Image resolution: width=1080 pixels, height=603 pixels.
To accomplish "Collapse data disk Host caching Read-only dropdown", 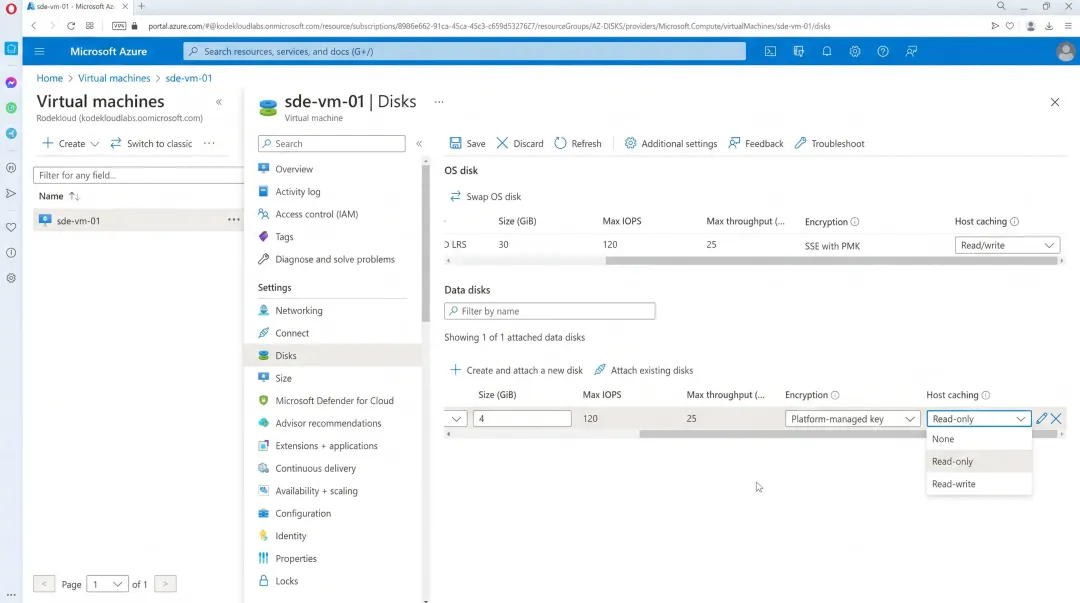I will click(978, 418).
